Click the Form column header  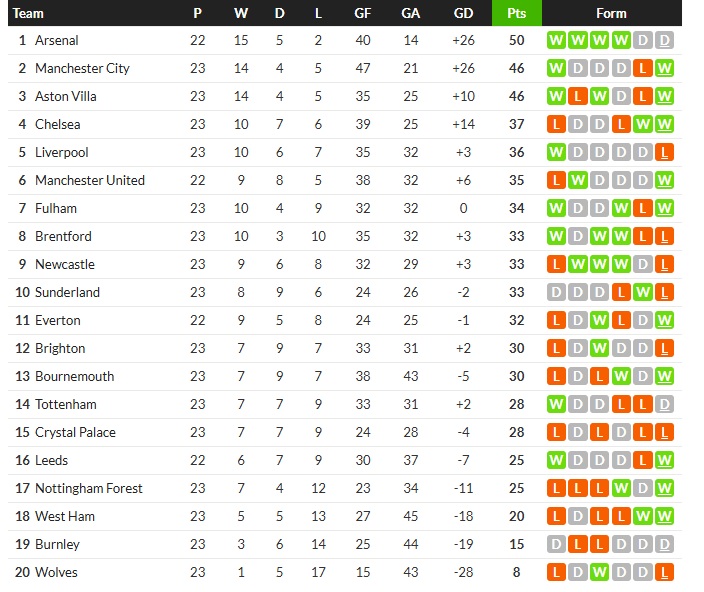click(x=611, y=13)
